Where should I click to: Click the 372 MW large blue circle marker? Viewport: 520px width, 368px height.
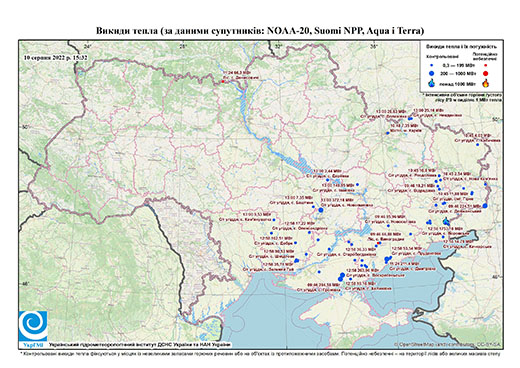(x=321, y=210)
